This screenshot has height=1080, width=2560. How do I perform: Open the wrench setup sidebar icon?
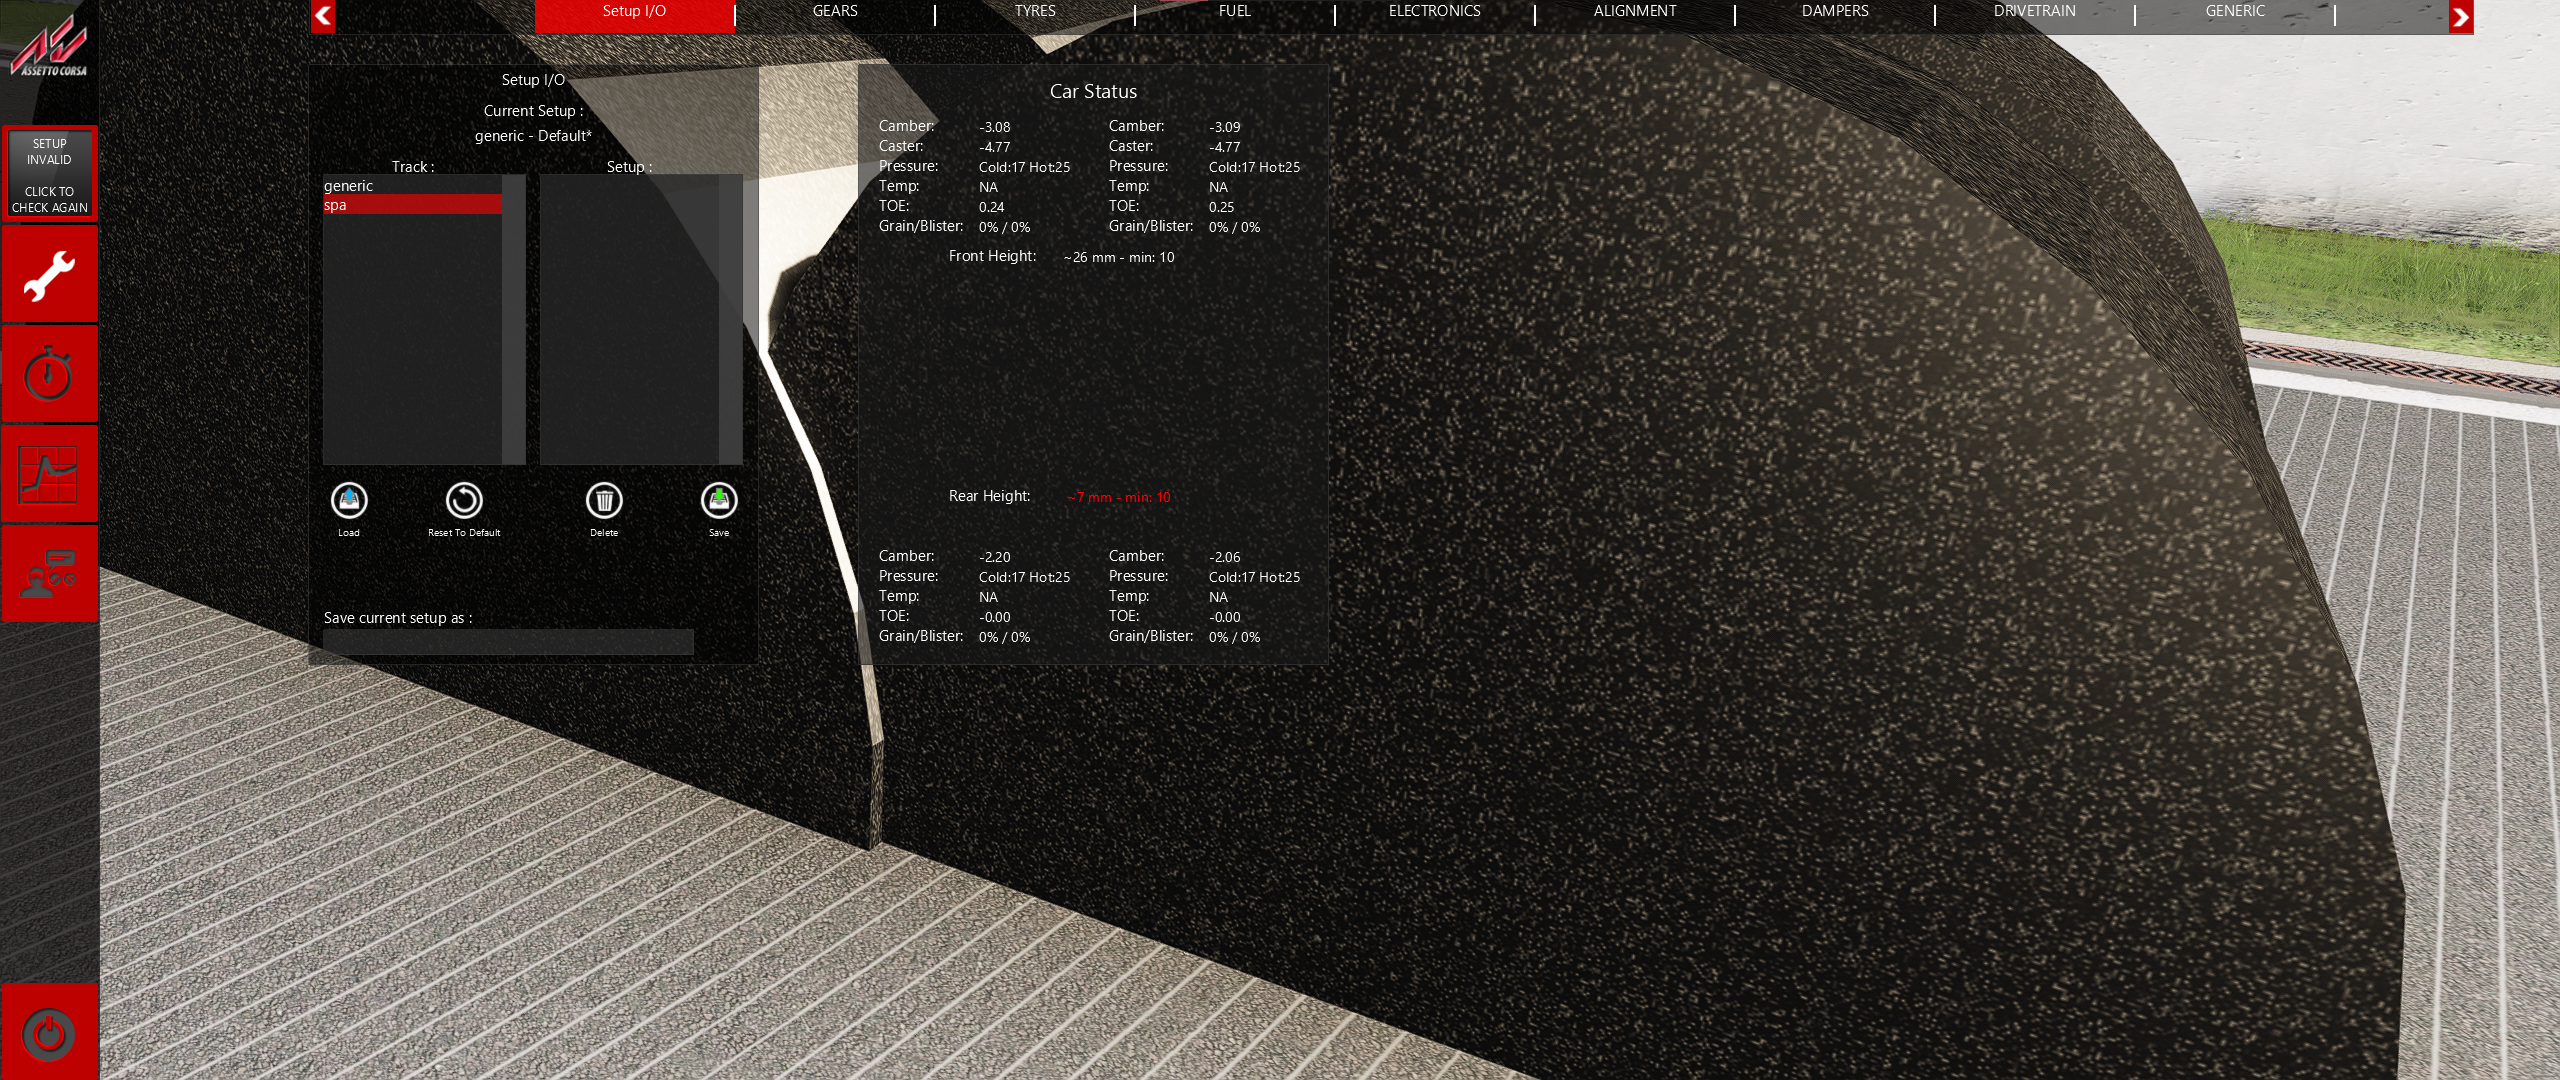(x=49, y=275)
